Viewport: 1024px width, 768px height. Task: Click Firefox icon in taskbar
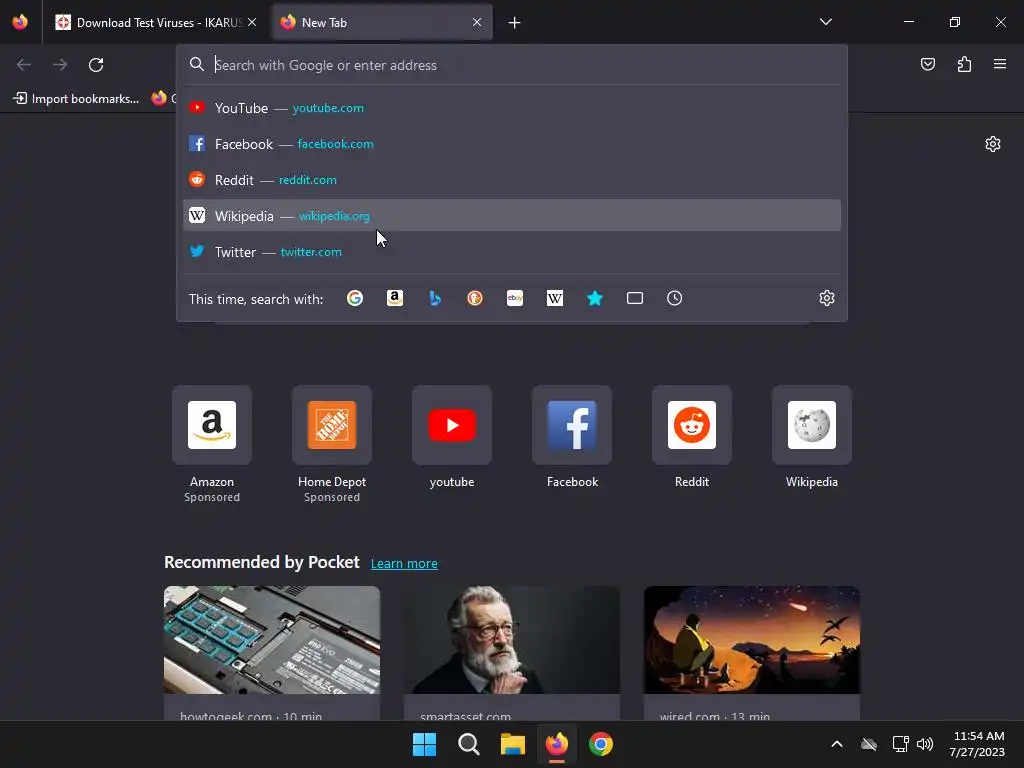556,744
